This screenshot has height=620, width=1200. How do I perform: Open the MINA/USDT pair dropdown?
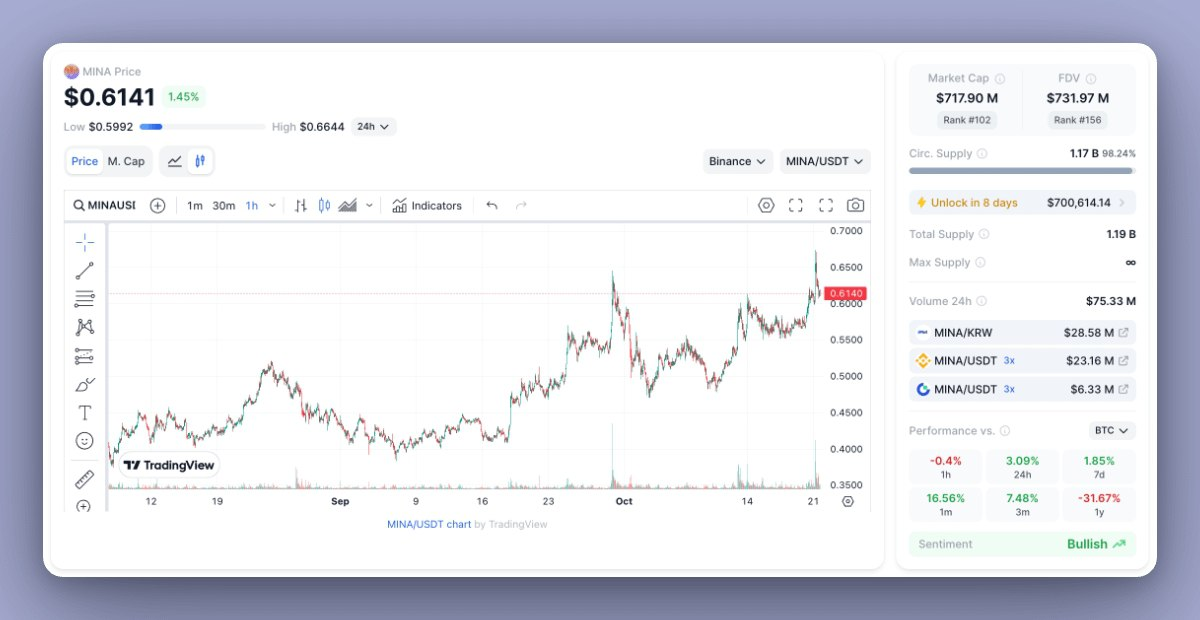click(x=824, y=161)
